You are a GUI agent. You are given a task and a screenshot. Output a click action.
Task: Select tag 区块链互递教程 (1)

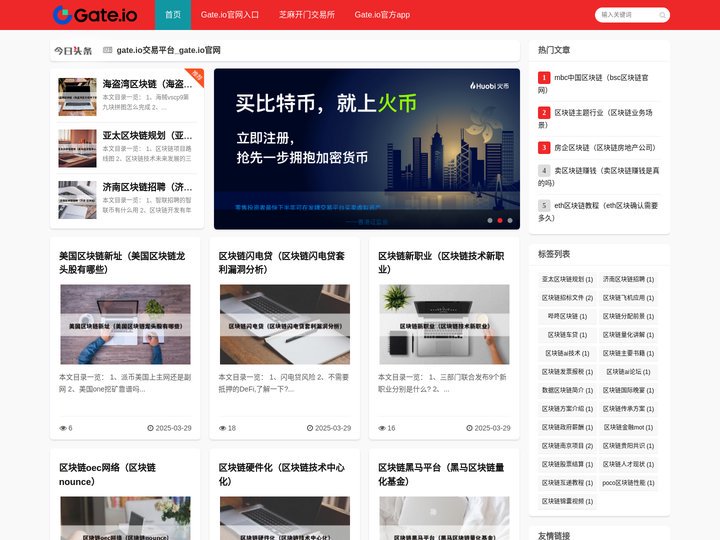[x=567, y=483]
